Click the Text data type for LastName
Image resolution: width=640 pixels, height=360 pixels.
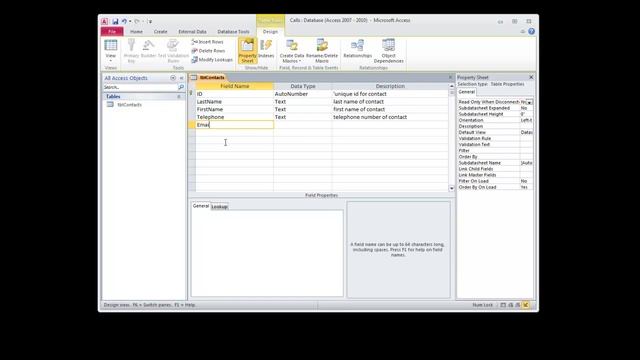303,102
